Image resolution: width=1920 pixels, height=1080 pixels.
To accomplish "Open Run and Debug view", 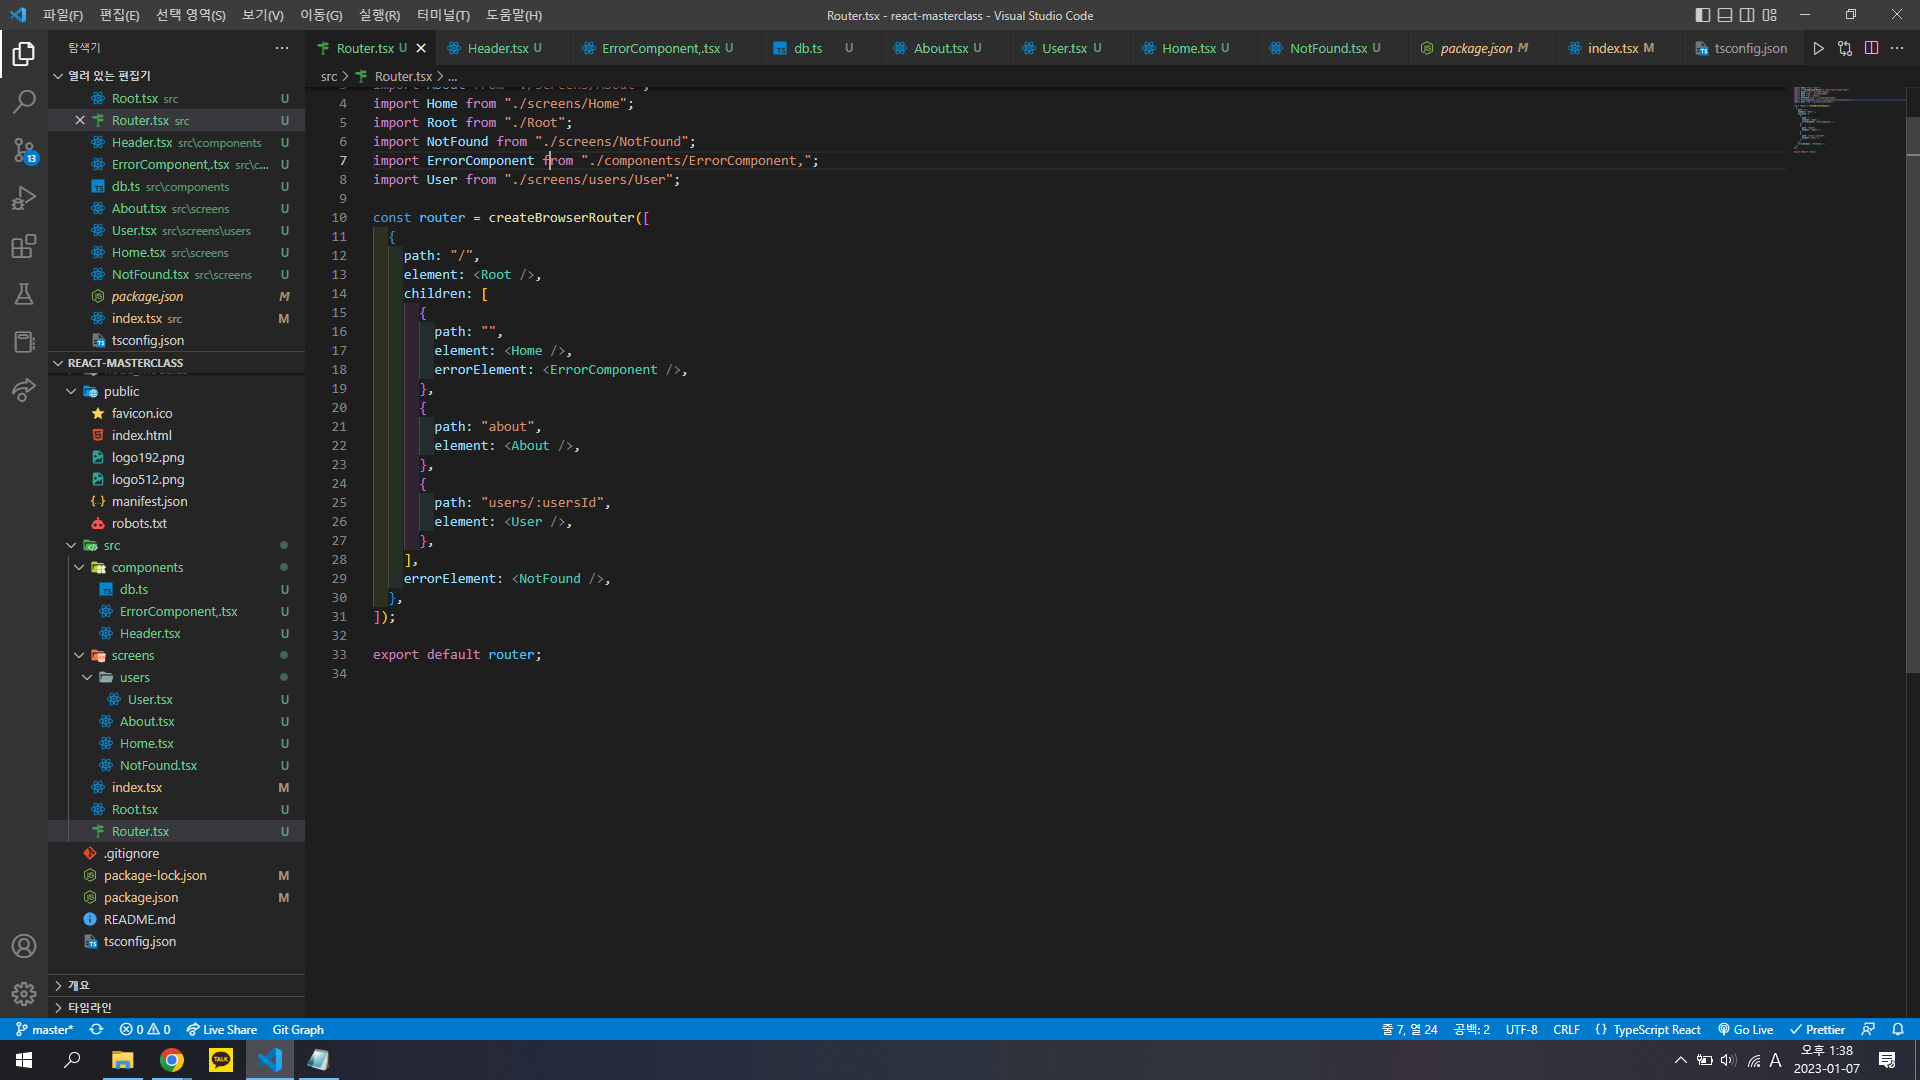I will (x=24, y=198).
